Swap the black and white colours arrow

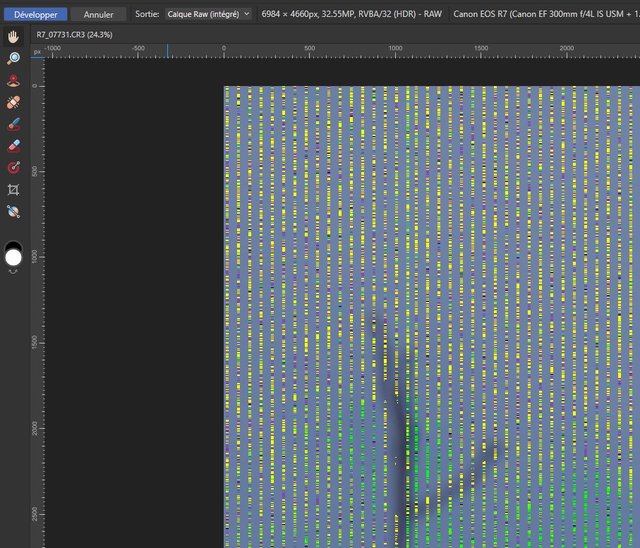(x=13, y=271)
